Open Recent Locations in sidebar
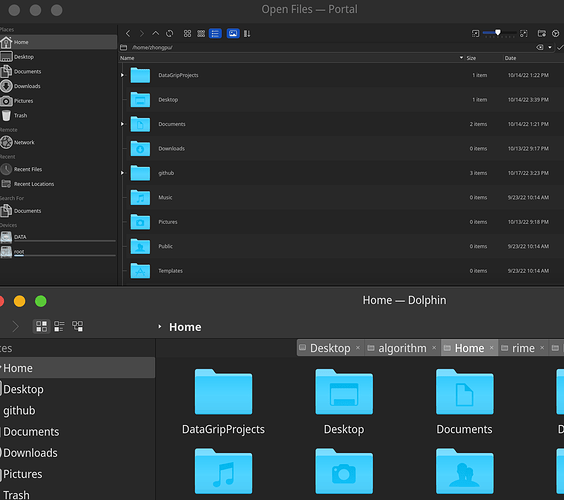Image resolution: width=564 pixels, height=500 pixels. tap(58, 184)
